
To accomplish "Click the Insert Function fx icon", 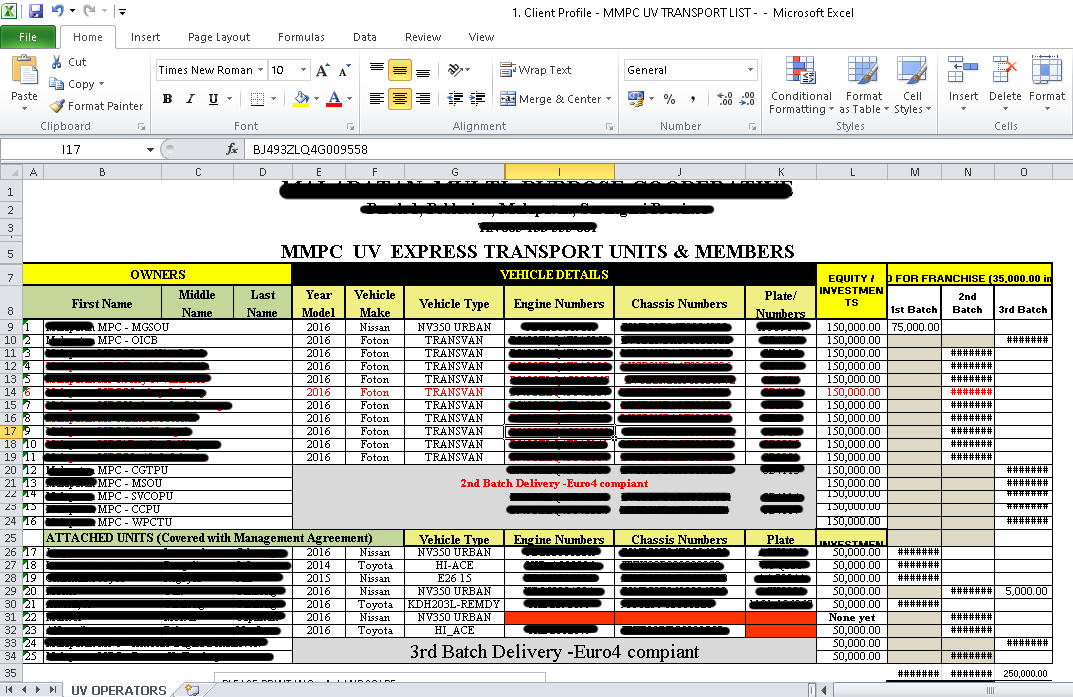I will pyautogui.click(x=232, y=149).
